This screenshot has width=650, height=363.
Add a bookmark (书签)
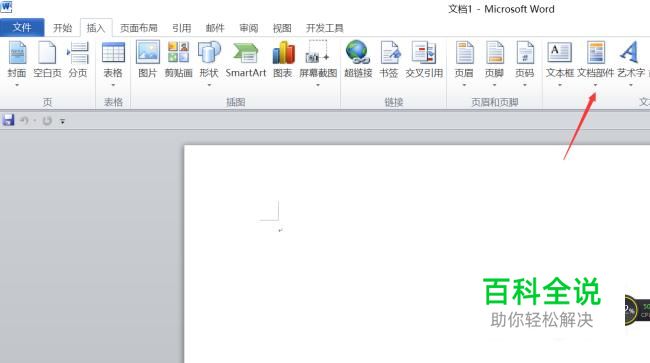[389, 60]
